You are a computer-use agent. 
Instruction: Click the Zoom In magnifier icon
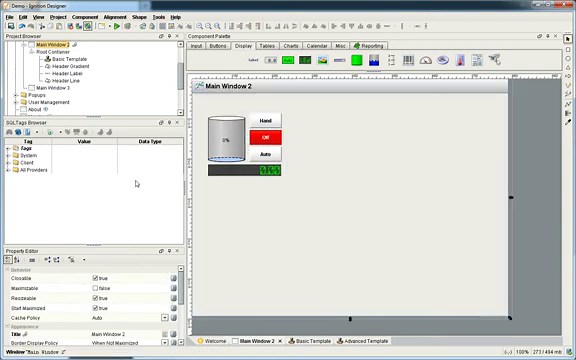[x=199, y=26]
